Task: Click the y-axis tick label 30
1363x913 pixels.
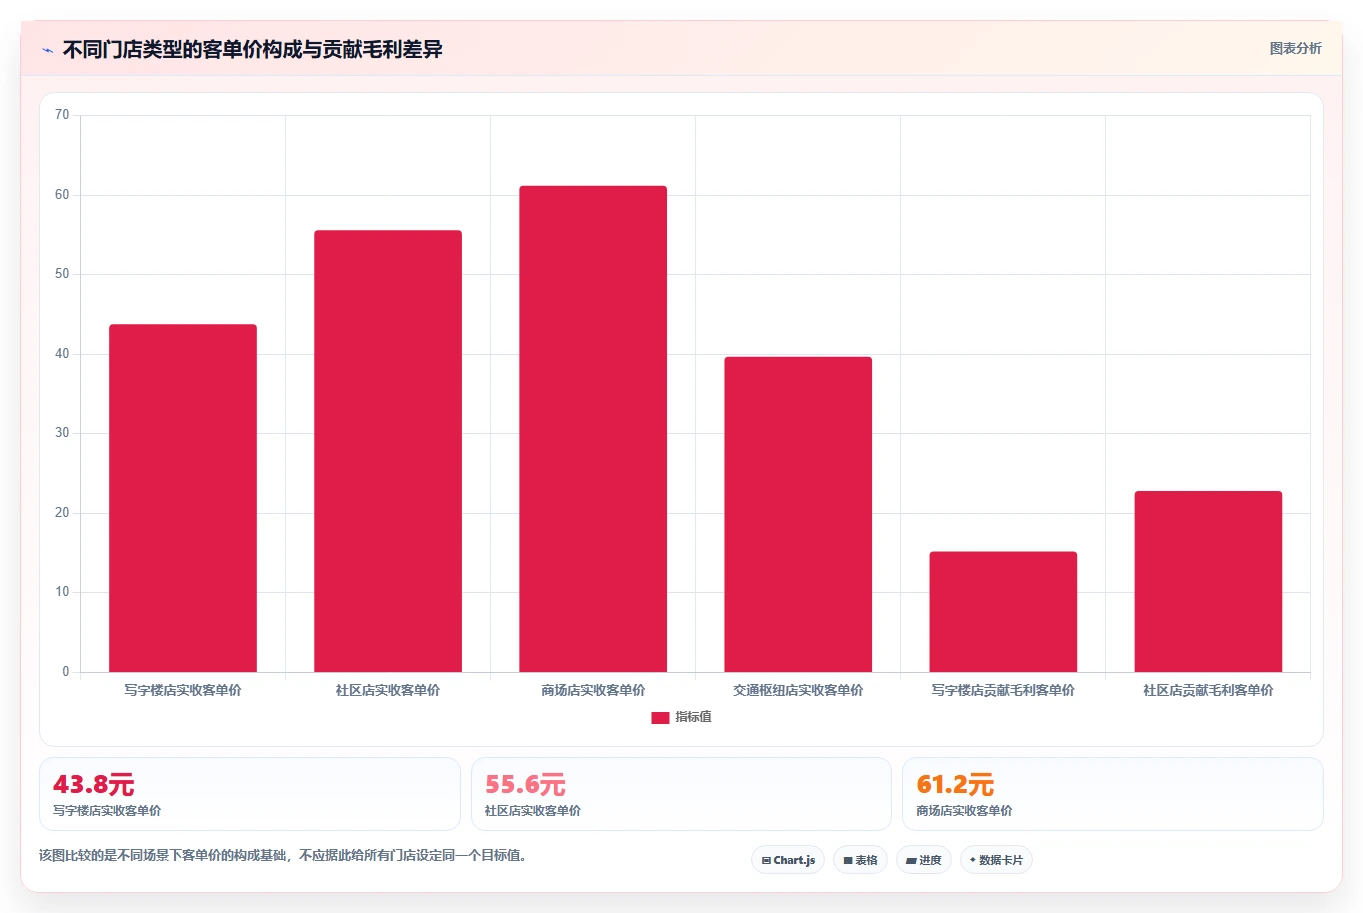Action: [62, 433]
